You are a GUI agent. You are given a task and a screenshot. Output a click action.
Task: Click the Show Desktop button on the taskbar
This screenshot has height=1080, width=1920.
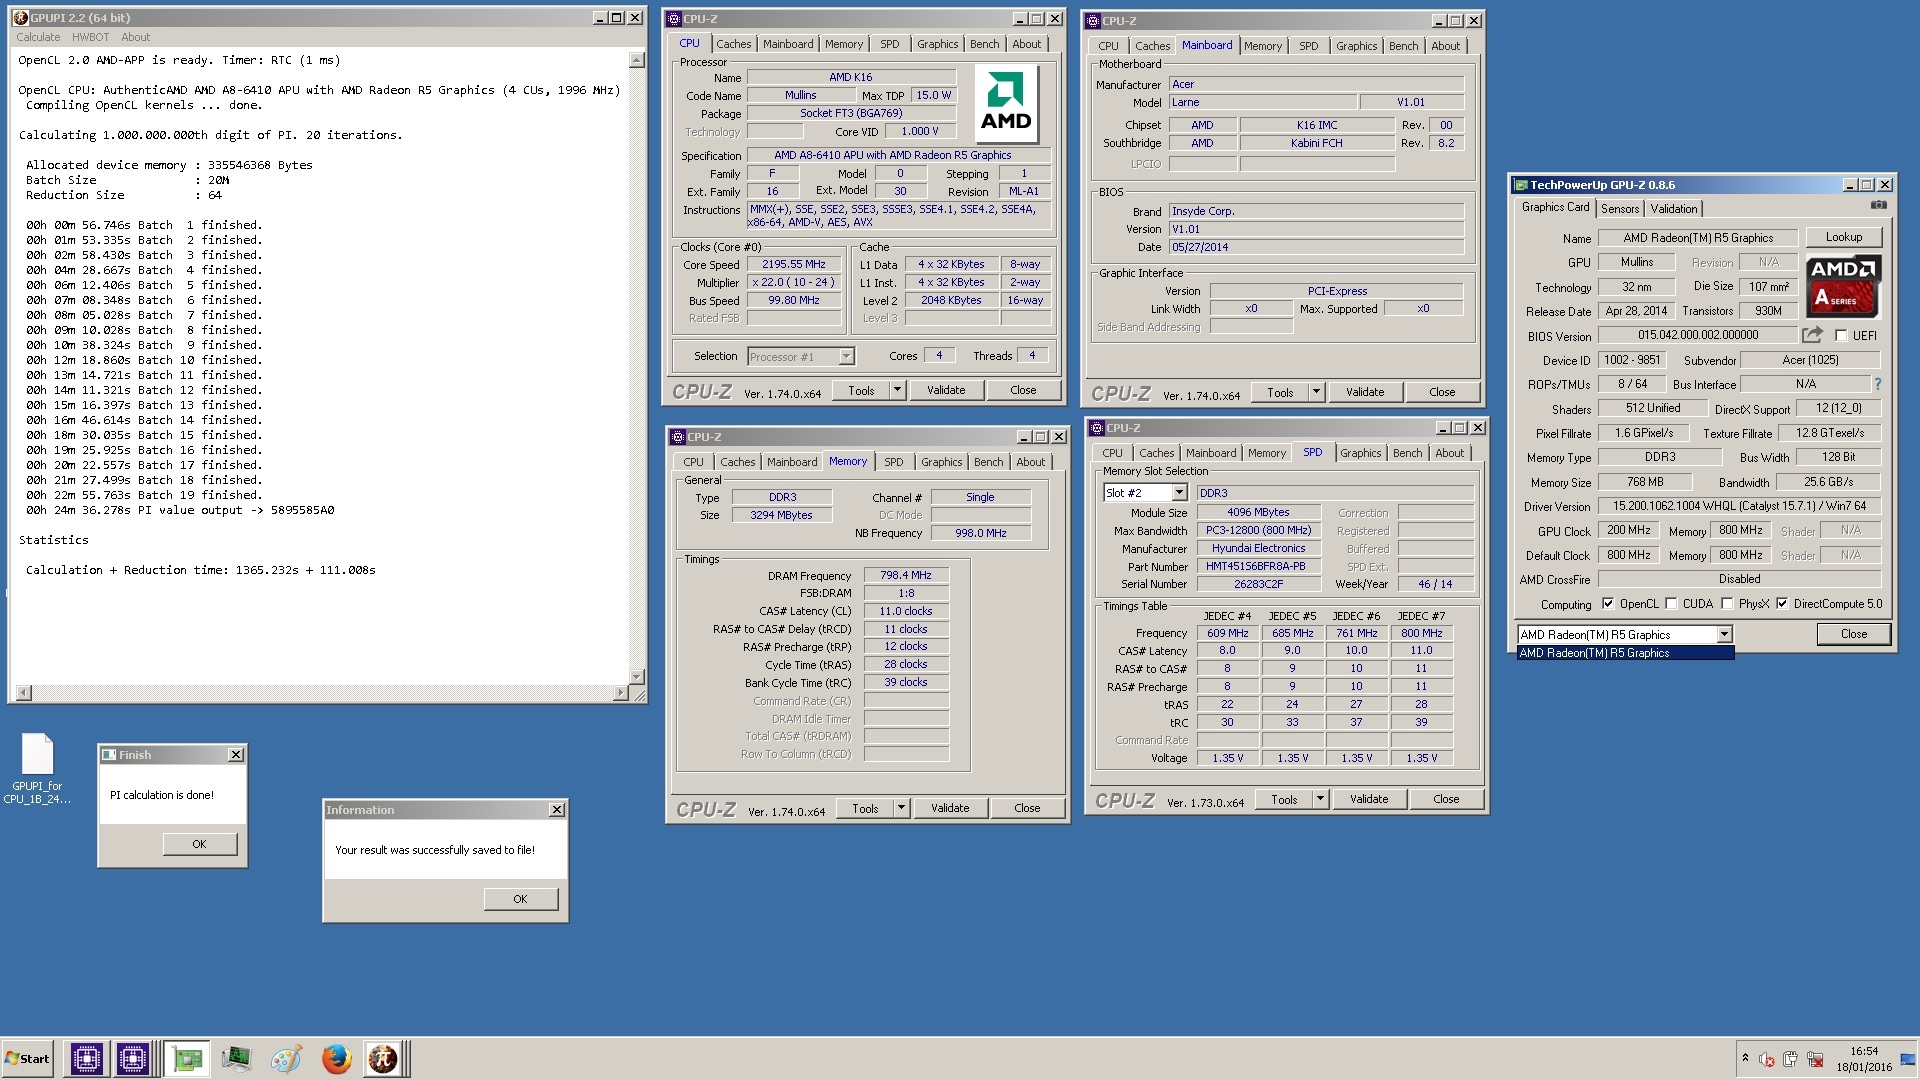tap(1910, 1059)
